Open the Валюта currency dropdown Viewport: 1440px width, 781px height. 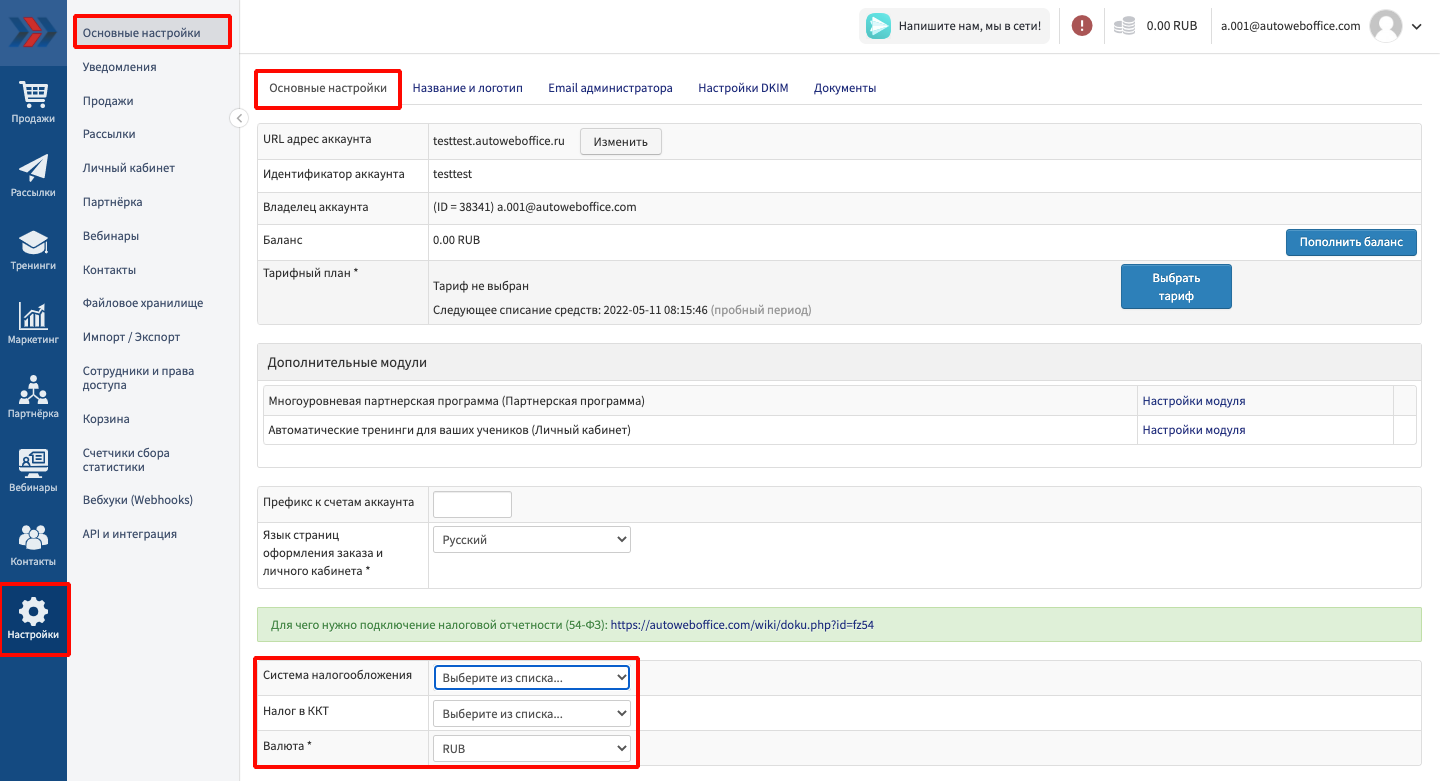(x=532, y=748)
